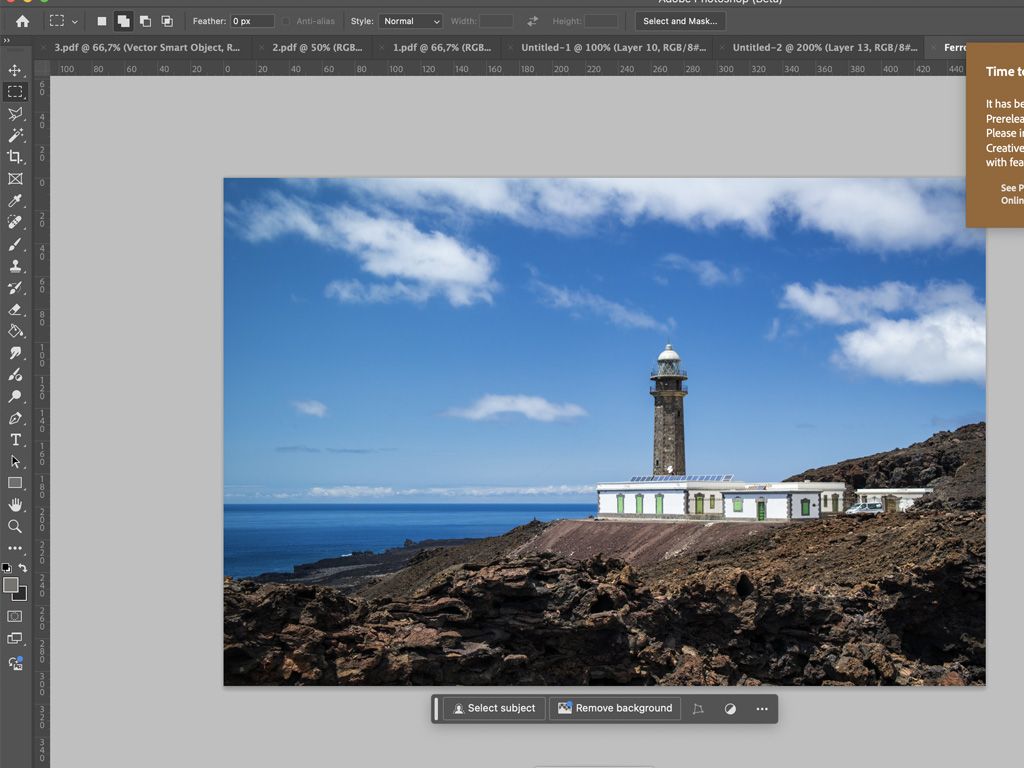Select the Move tool
Image resolution: width=1024 pixels, height=768 pixels.
[15, 70]
